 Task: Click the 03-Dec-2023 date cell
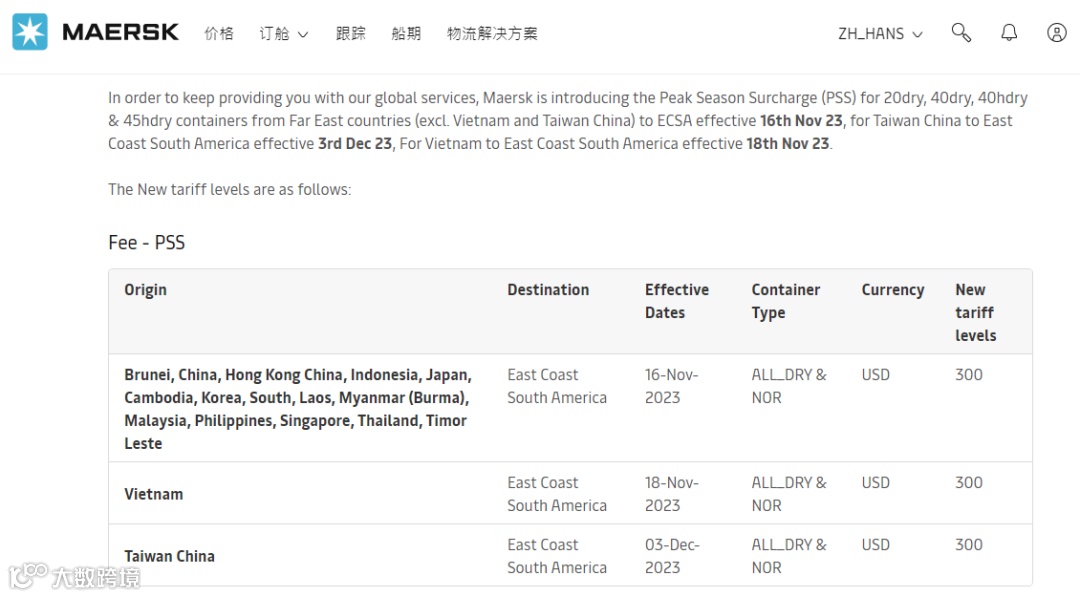tap(672, 556)
